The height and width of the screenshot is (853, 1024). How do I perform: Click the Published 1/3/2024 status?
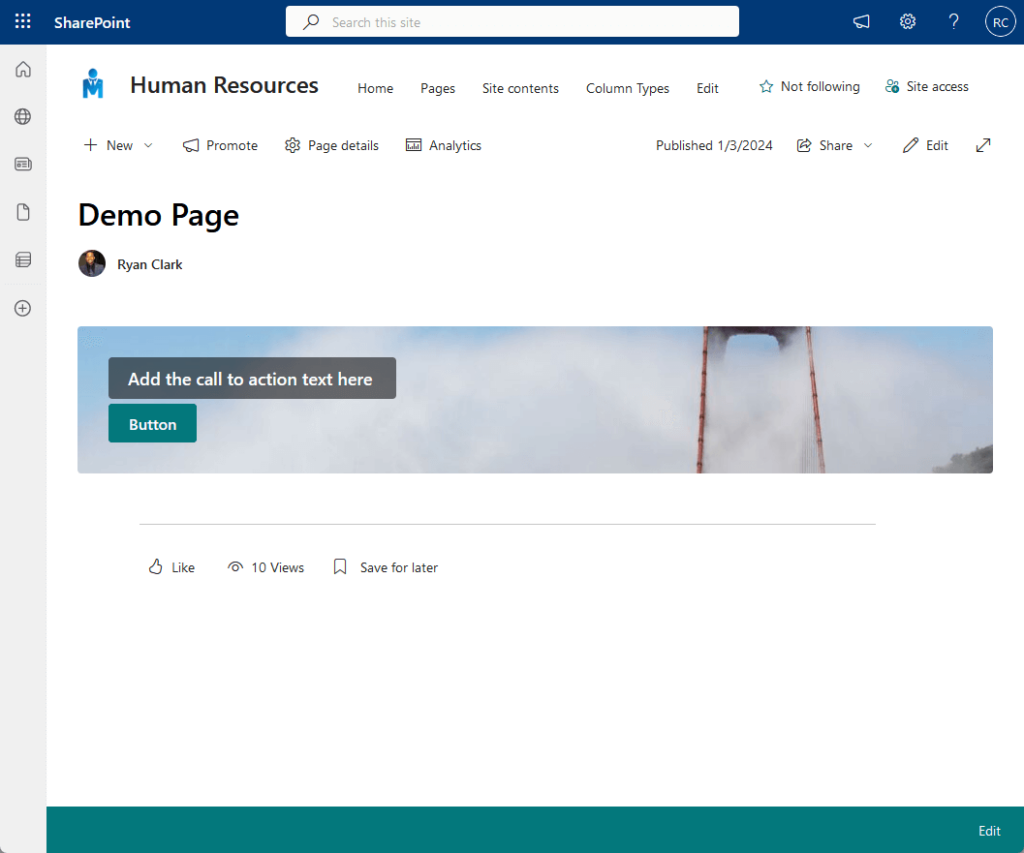pyautogui.click(x=714, y=145)
